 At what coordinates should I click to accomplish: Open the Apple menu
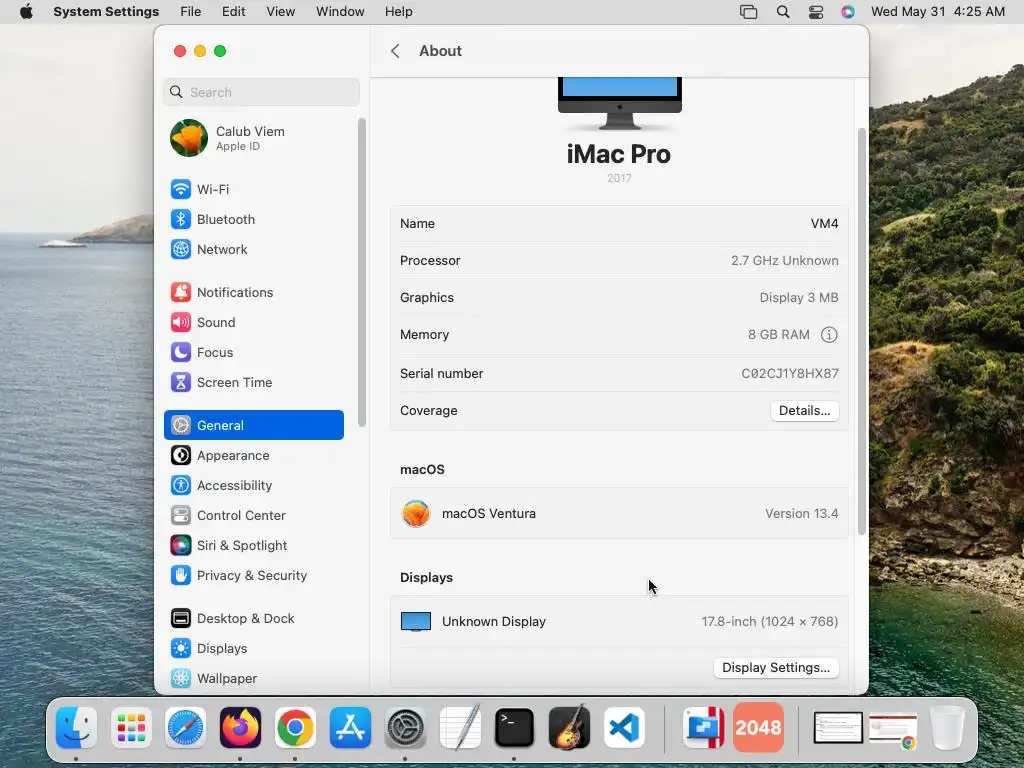click(26, 12)
